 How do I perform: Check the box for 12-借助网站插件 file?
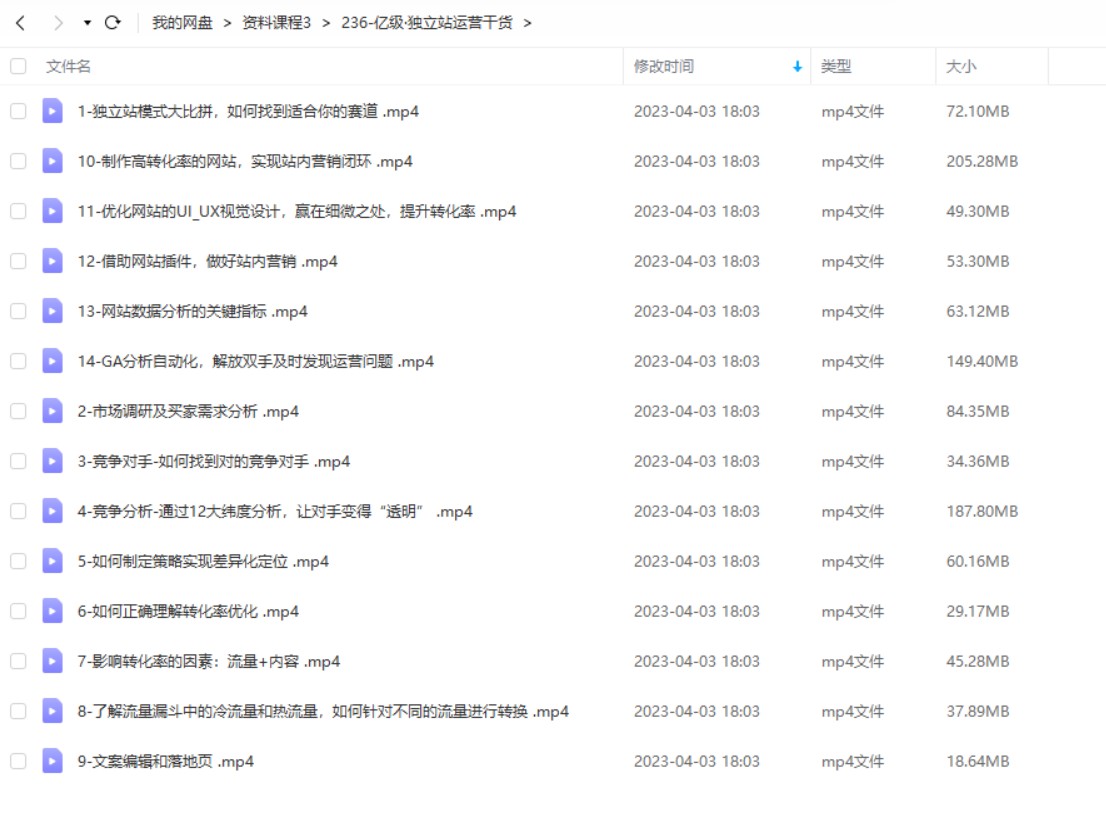click(18, 262)
